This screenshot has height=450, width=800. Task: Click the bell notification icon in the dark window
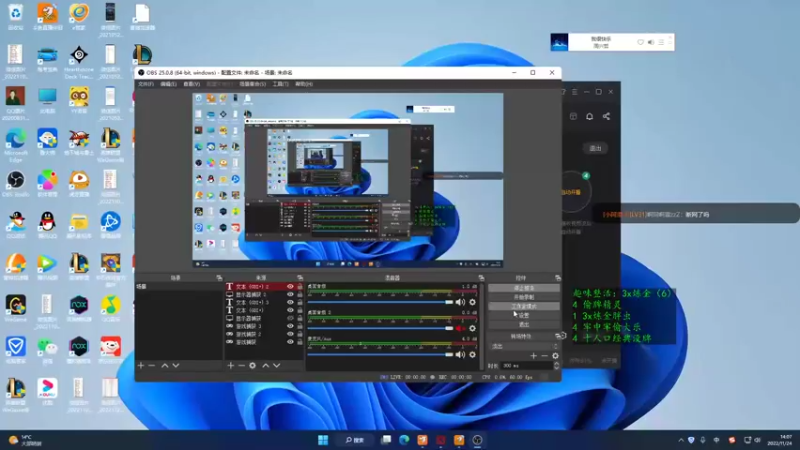(589, 116)
